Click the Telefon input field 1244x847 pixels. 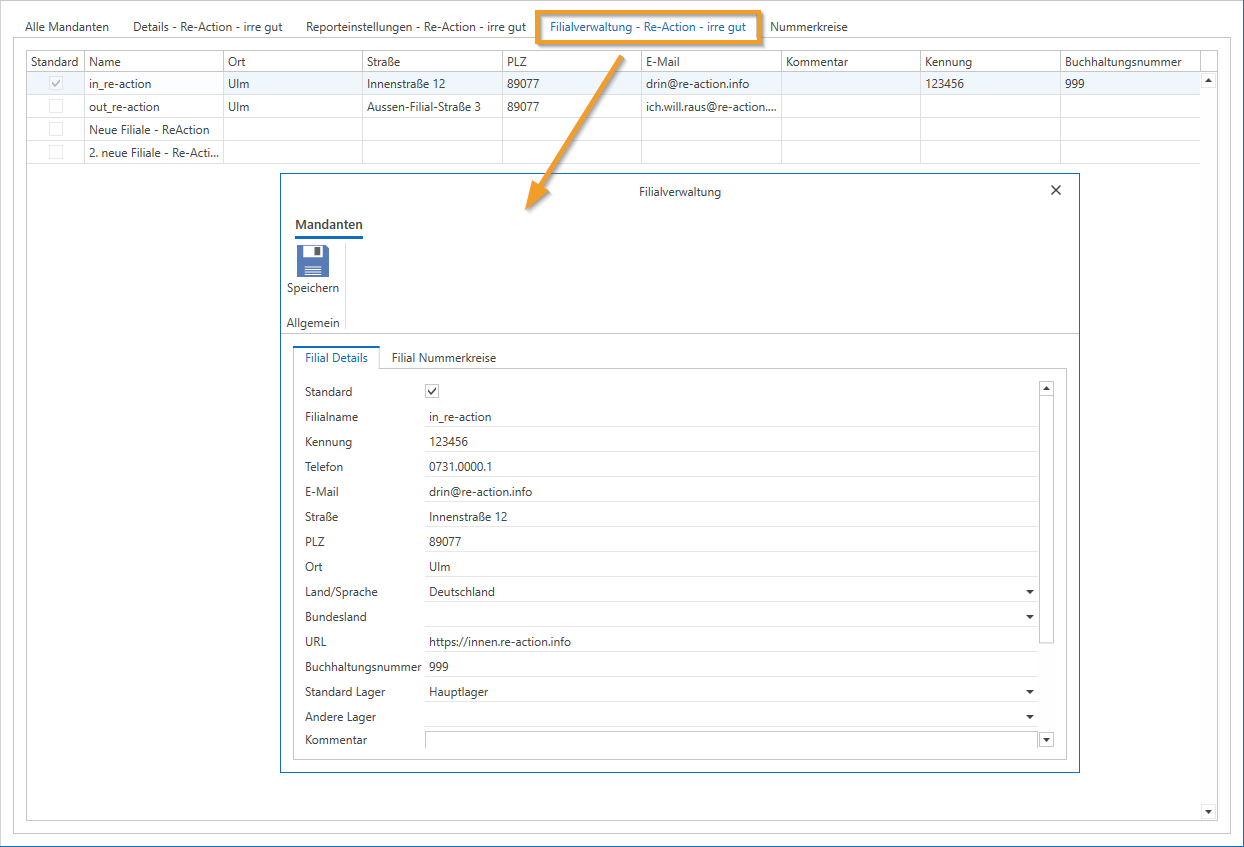[730, 467]
